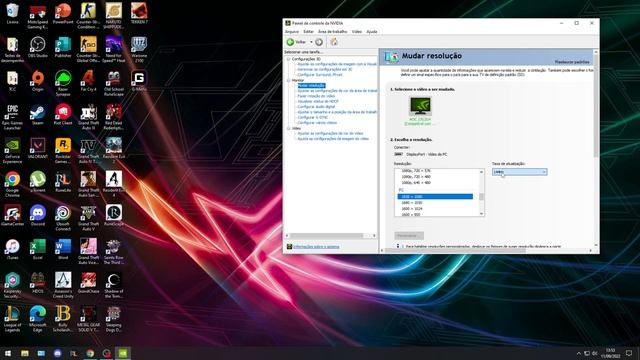
Task: Open the Word desktop icon
Action: pos(63,249)
